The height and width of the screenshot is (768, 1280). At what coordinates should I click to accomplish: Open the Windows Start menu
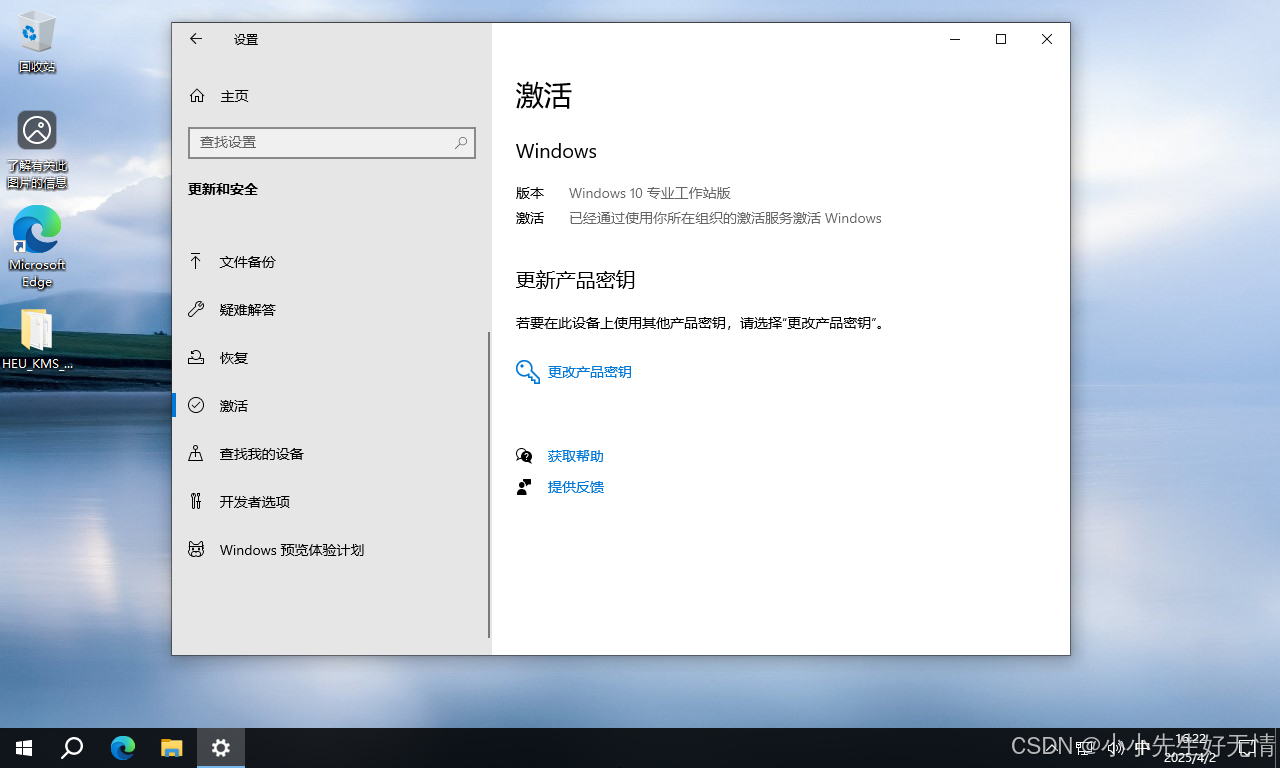pos(24,748)
